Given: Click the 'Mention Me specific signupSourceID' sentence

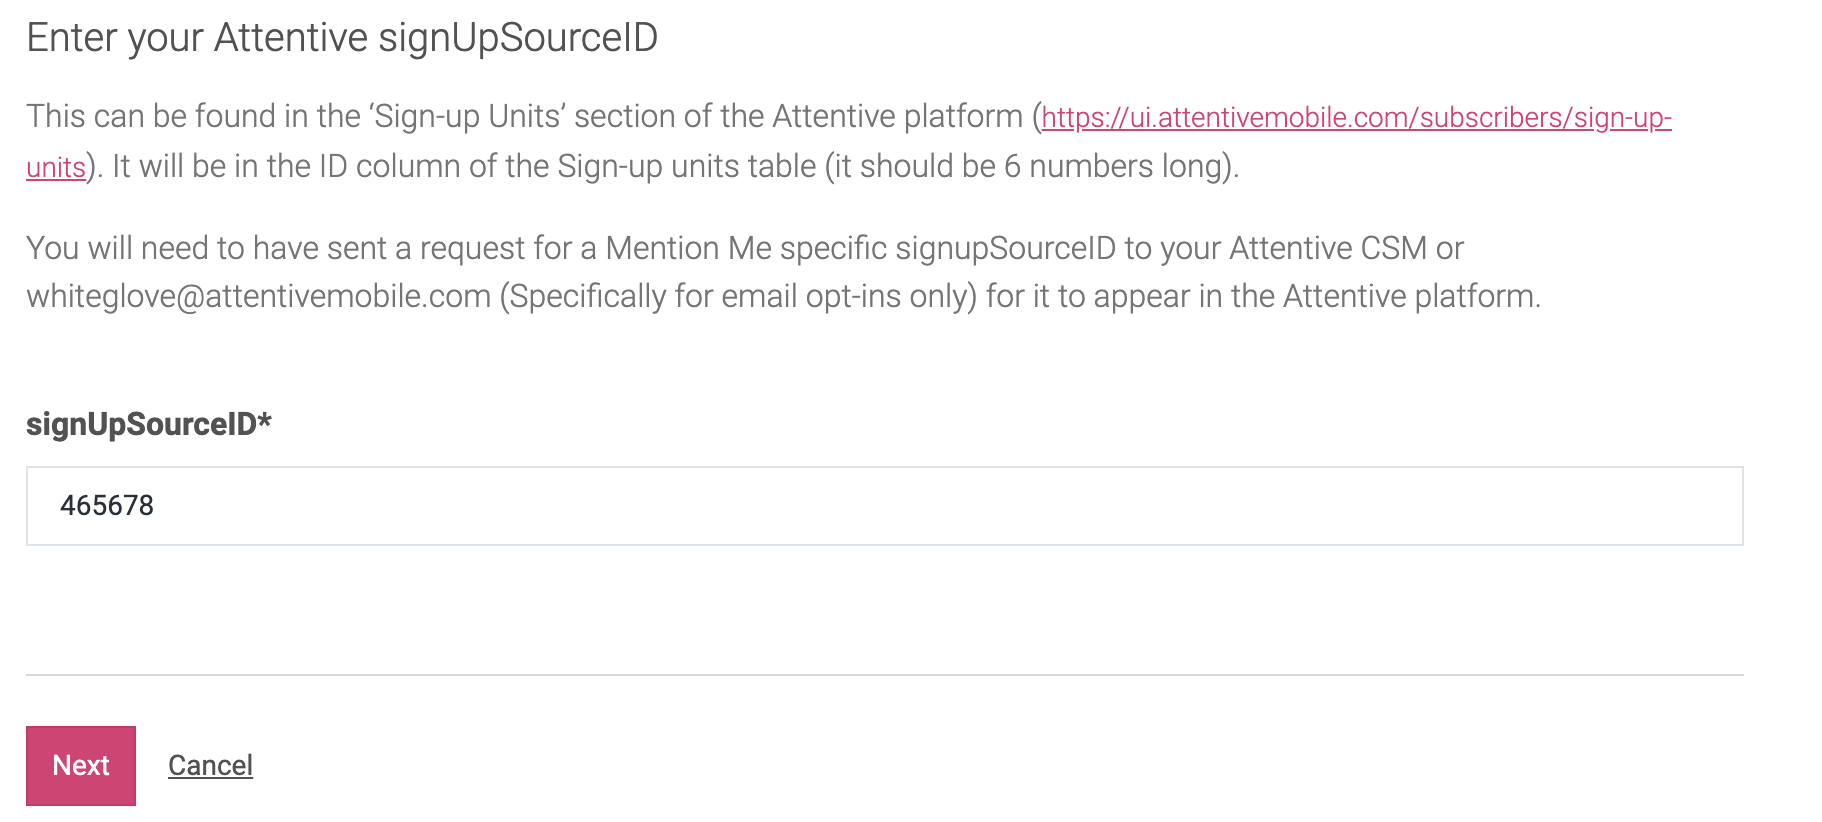Looking at the screenshot, I should 860,248.
